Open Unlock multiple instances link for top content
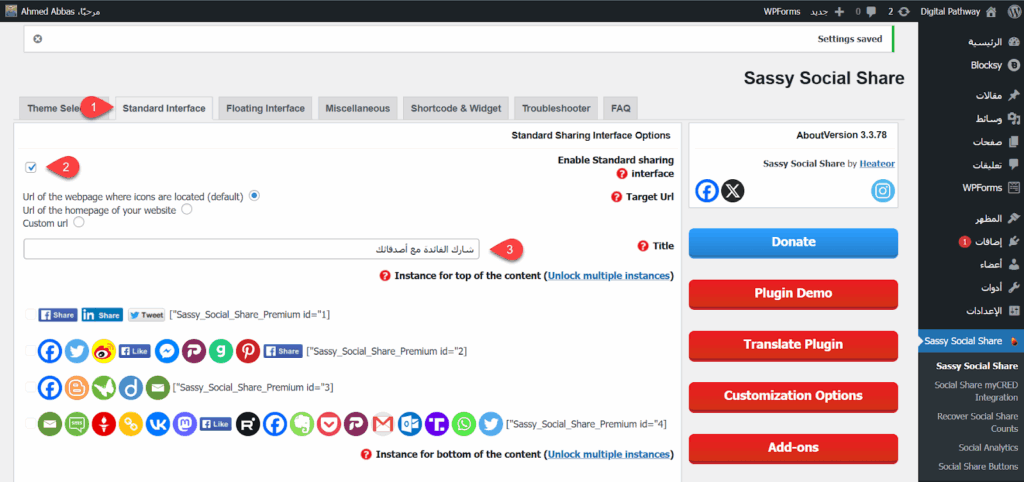 (609, 276)
